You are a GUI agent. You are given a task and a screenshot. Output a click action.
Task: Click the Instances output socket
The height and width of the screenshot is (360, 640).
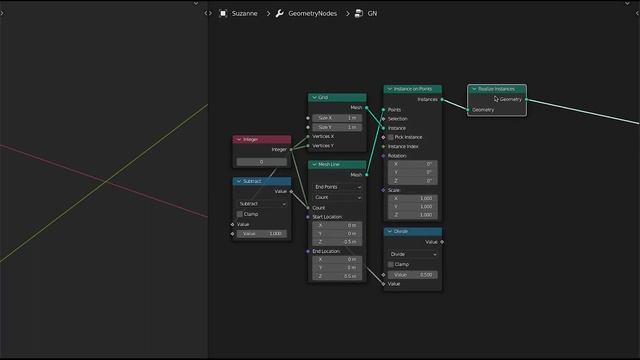[442, 100]
